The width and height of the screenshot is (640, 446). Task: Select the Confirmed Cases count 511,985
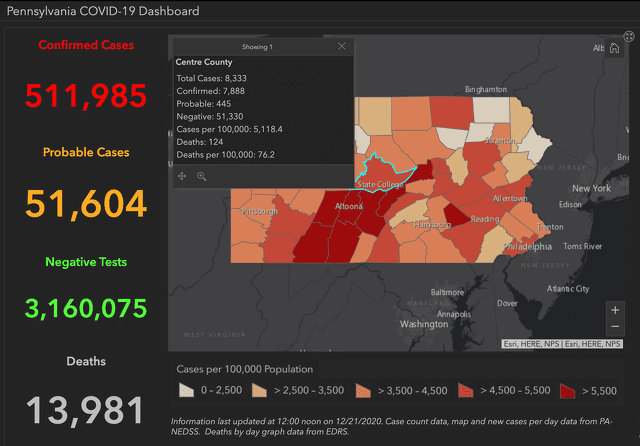click(x=86, y=96)
